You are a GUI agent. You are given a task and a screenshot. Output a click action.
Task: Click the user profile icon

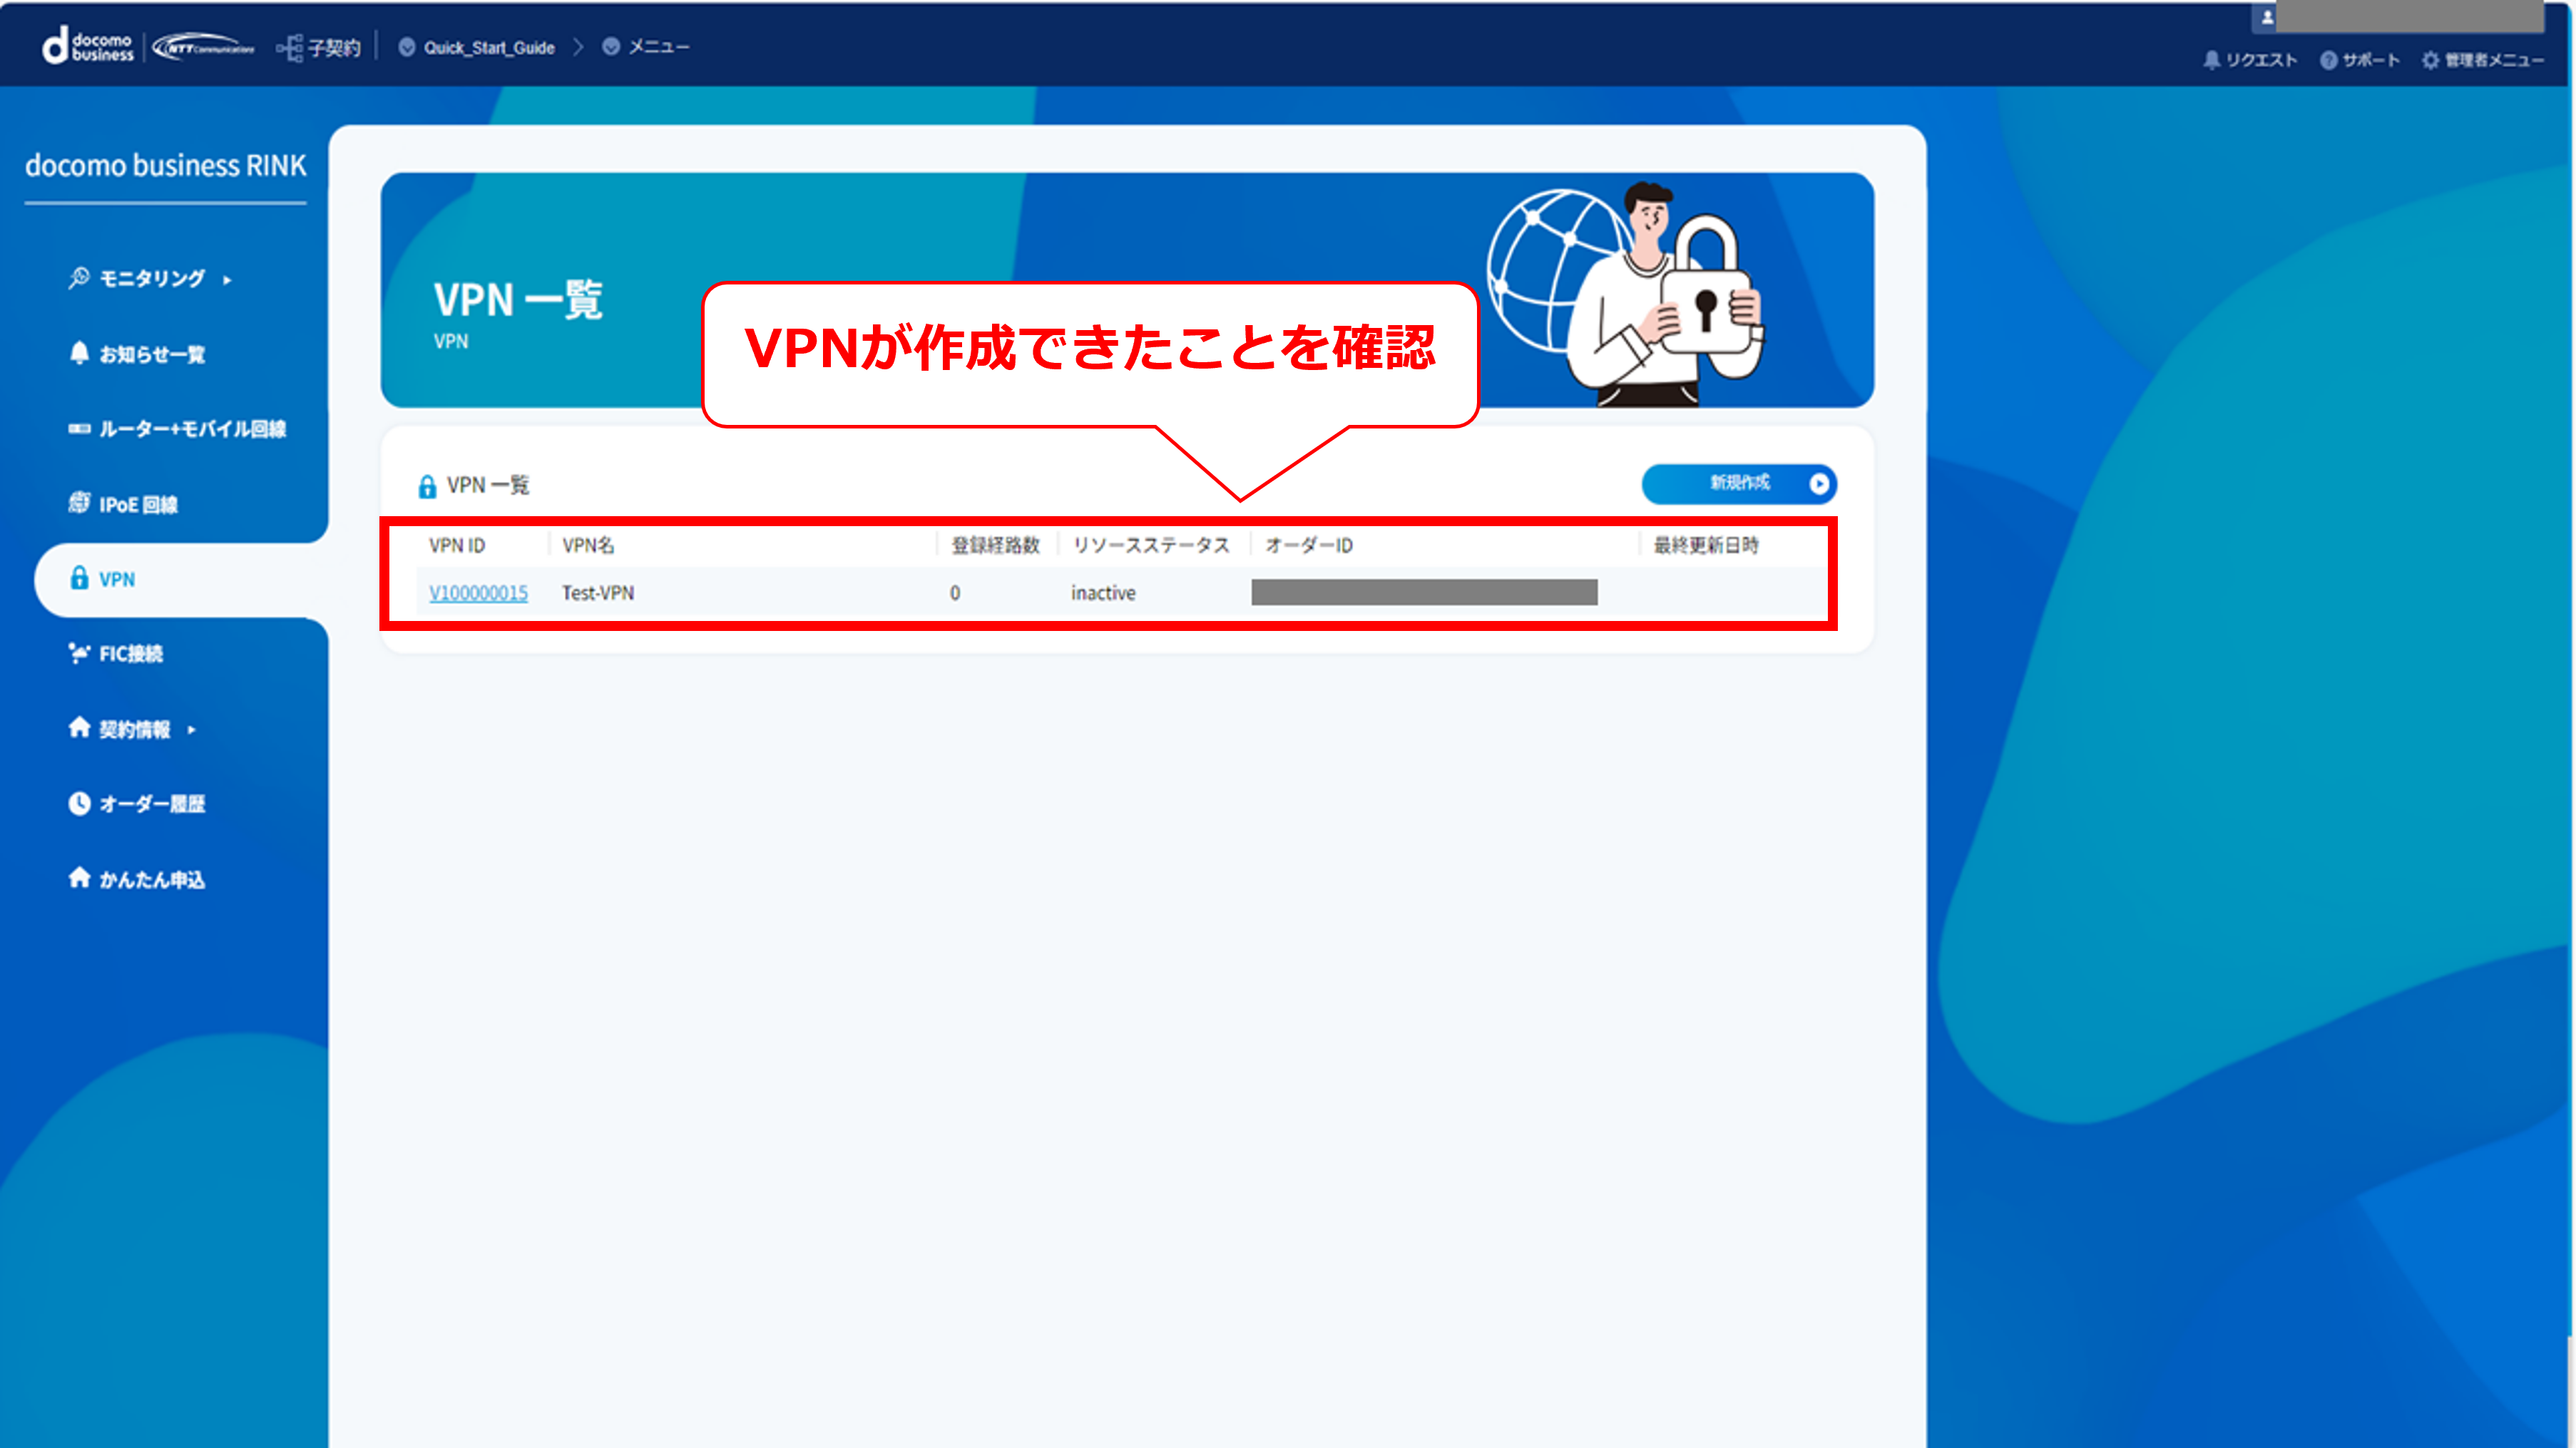tap(2267, 17)
